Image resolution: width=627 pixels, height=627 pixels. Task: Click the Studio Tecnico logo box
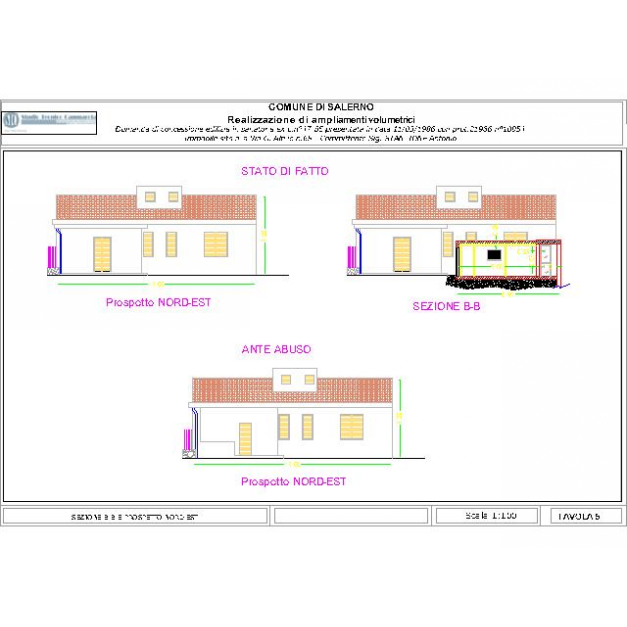pos(49,122)
